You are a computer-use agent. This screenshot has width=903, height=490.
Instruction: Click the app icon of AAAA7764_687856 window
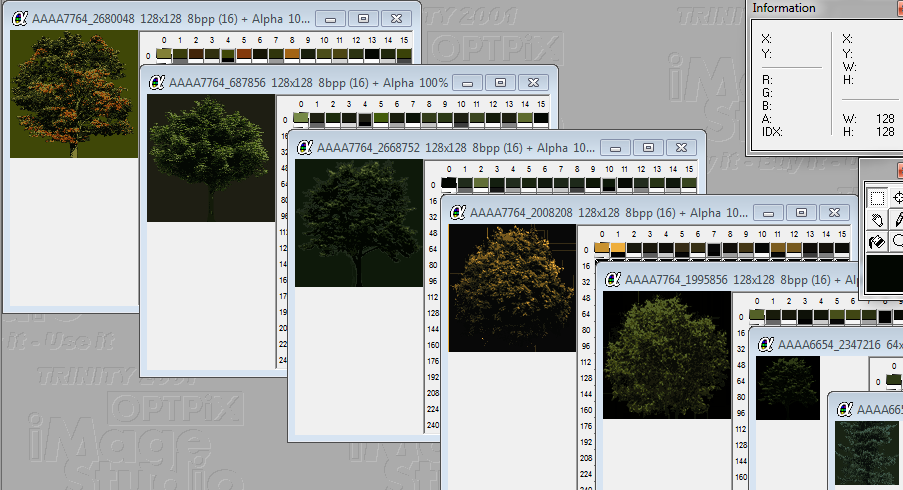point(157,82)
